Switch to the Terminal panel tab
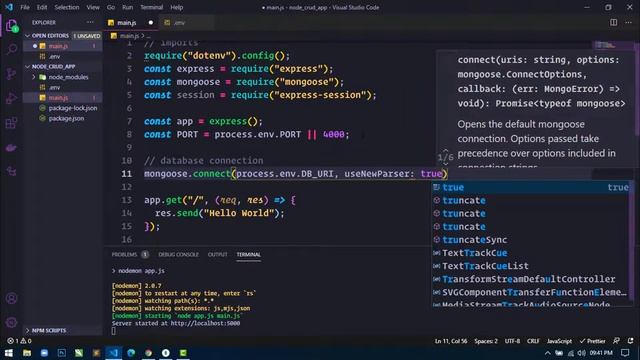Screen dimensions: 640x360 (x=249, y=254)
